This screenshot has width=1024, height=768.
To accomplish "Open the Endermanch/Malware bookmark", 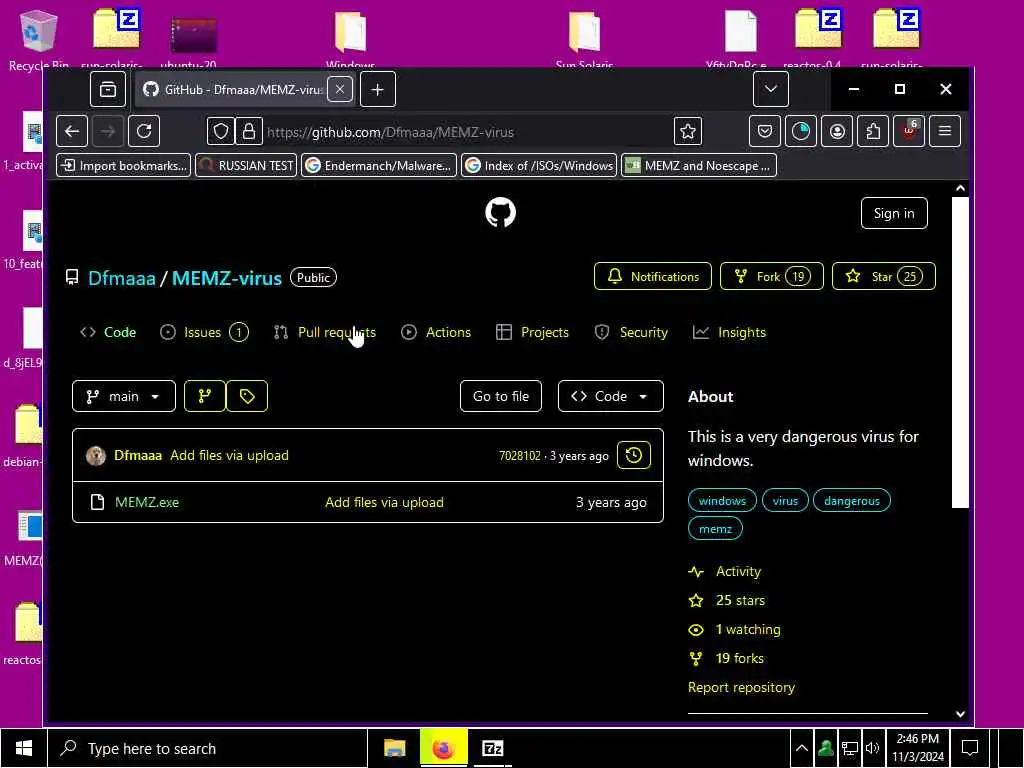I will 379,166.
